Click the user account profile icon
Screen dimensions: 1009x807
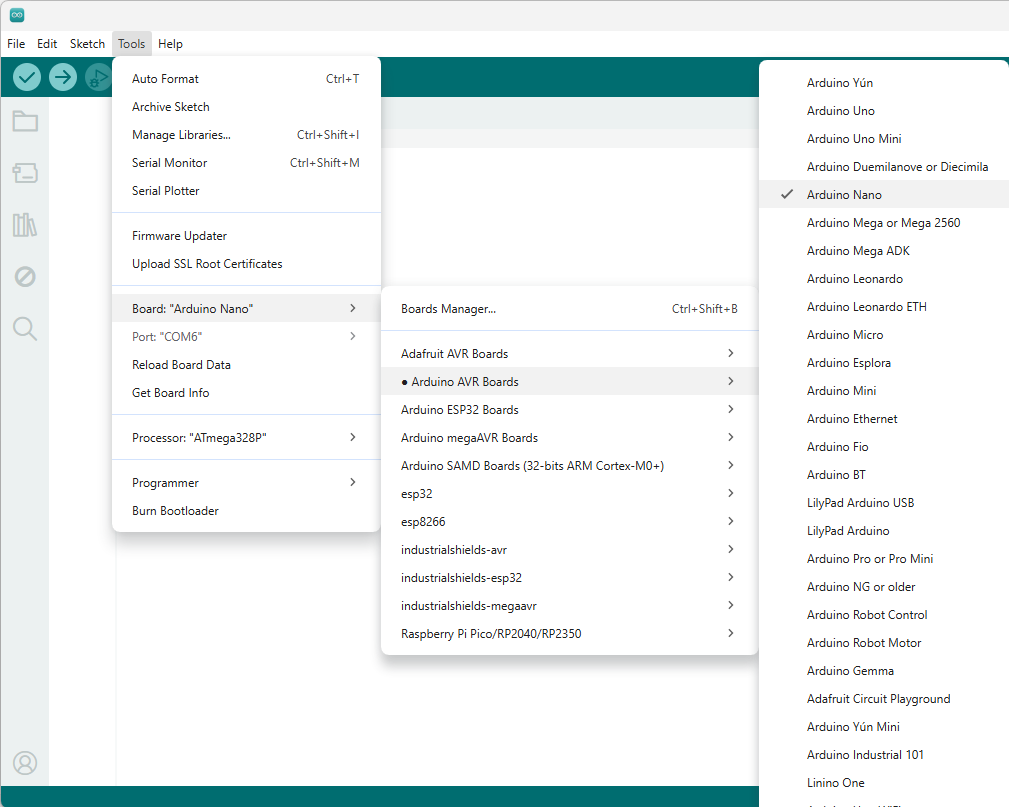pyautogui.click(x=25, y=763)
